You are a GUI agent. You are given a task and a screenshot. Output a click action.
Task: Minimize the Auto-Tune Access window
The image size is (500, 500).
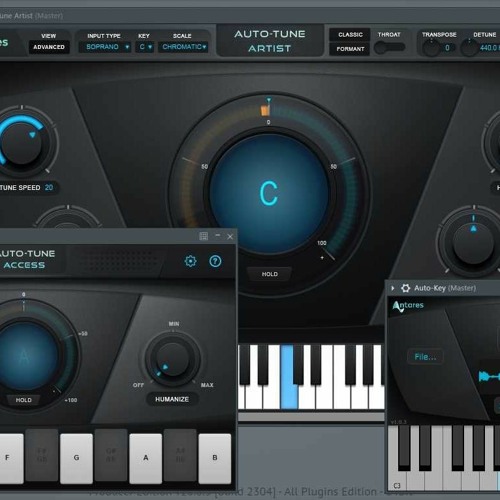218,236
